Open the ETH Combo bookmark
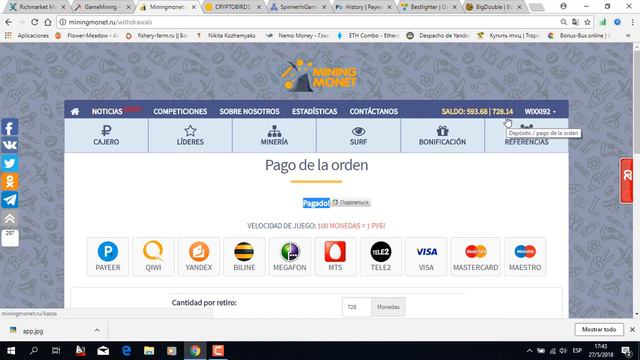640x360 pixels. coord(368,36)
